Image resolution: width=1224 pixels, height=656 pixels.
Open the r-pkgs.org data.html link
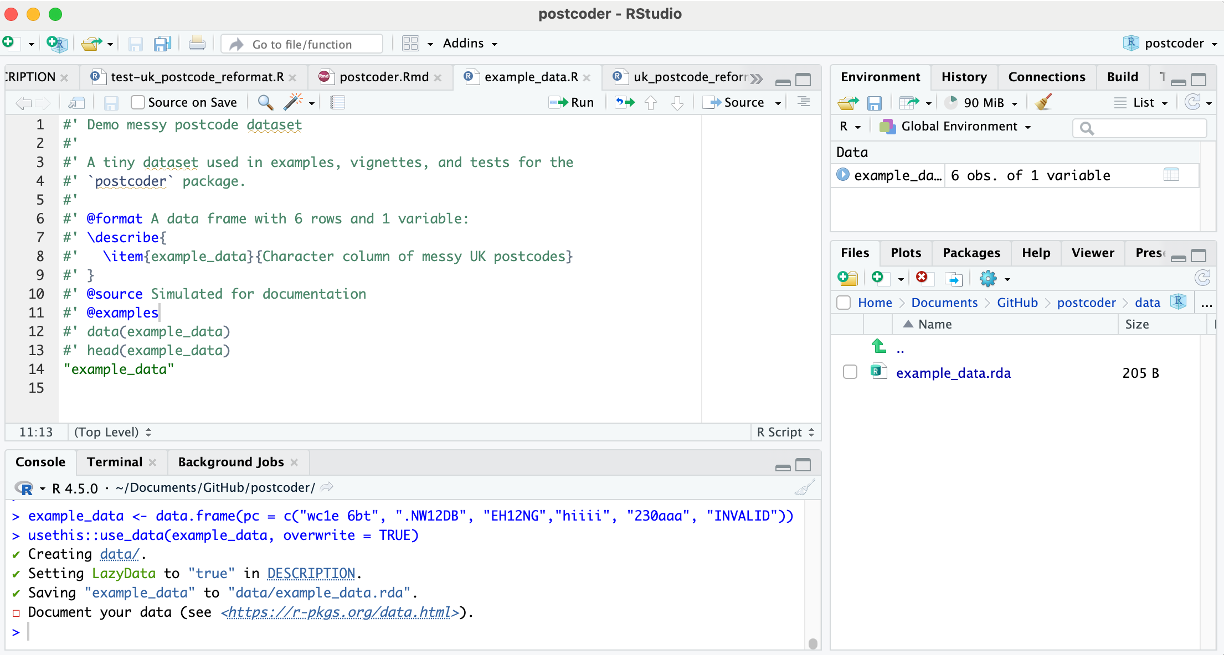coord(341,612)
